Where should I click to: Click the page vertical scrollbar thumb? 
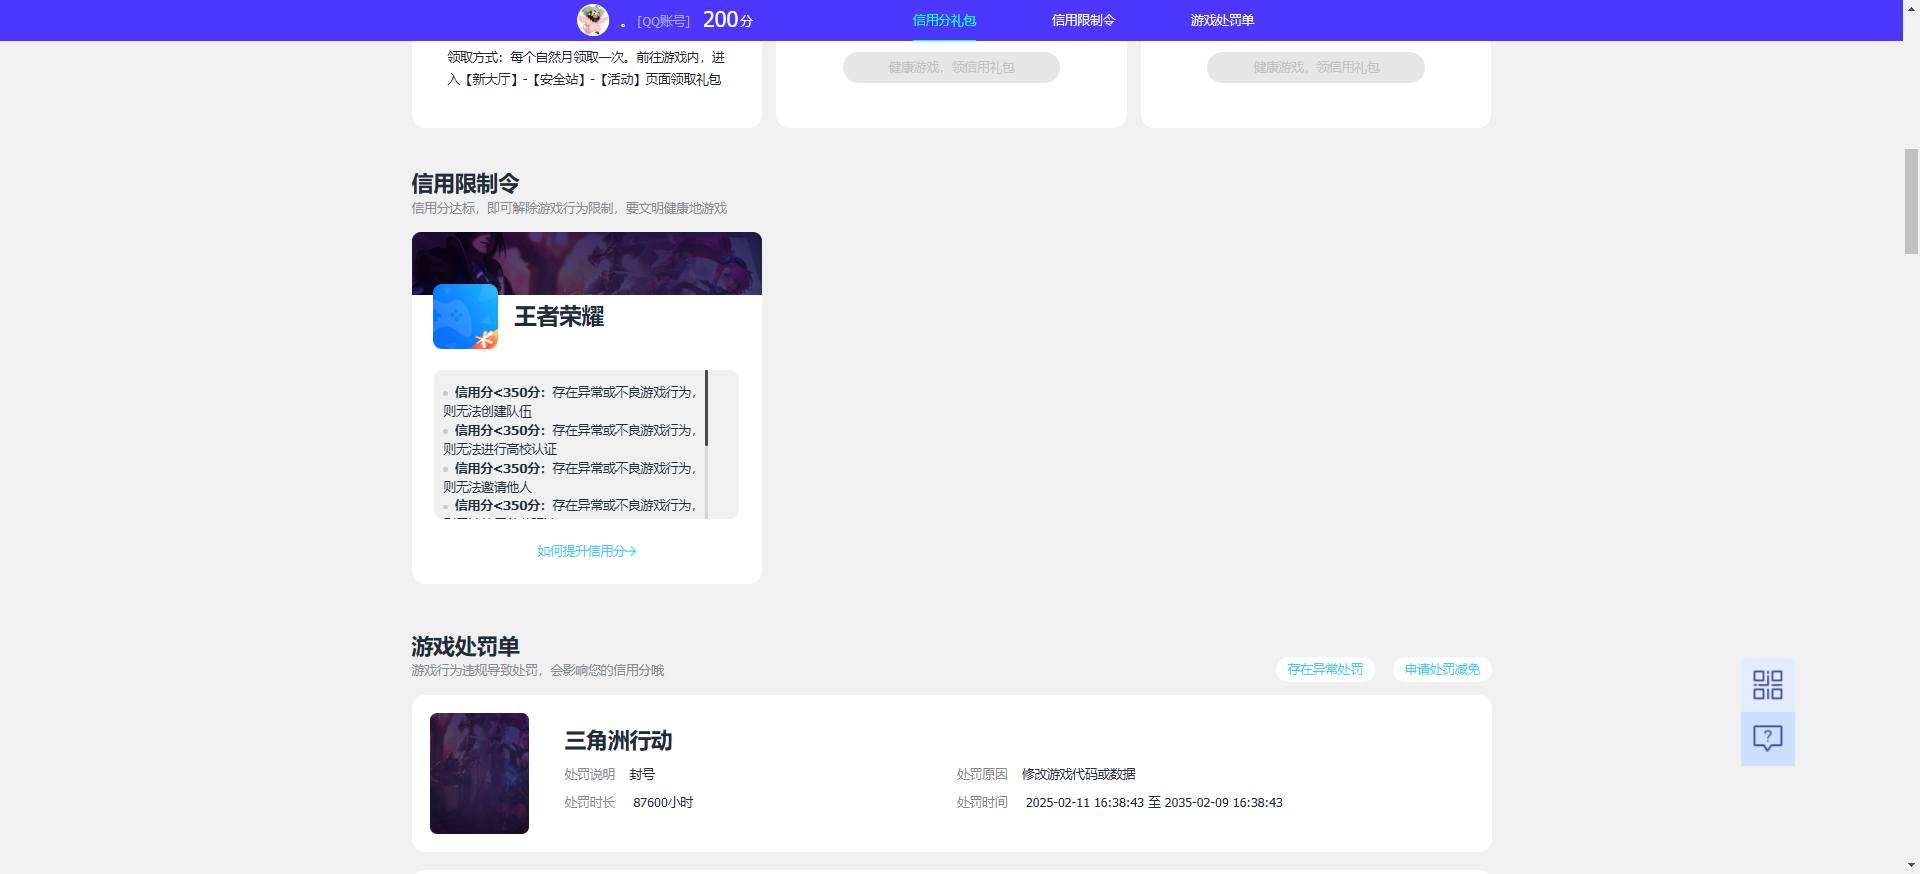point(1911,201)
